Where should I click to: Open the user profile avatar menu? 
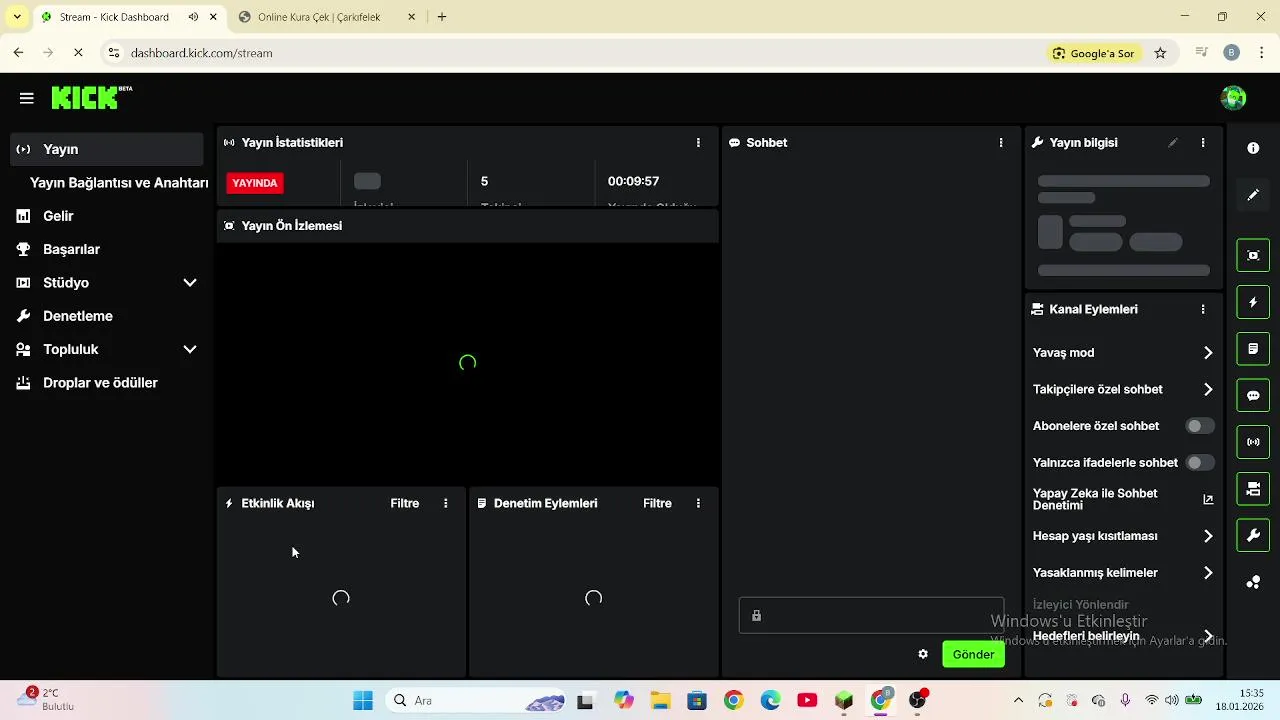pyautogui.click(x=1233, y=98)
